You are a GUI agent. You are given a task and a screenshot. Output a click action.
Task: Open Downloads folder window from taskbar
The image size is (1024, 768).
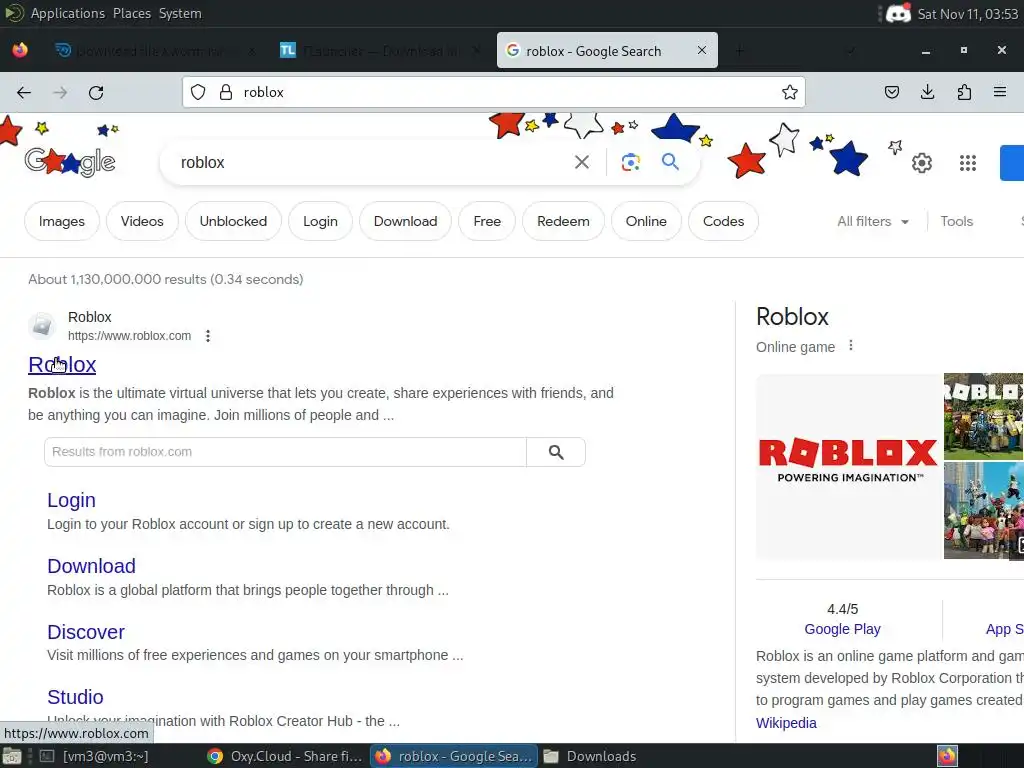coord(590,756)
